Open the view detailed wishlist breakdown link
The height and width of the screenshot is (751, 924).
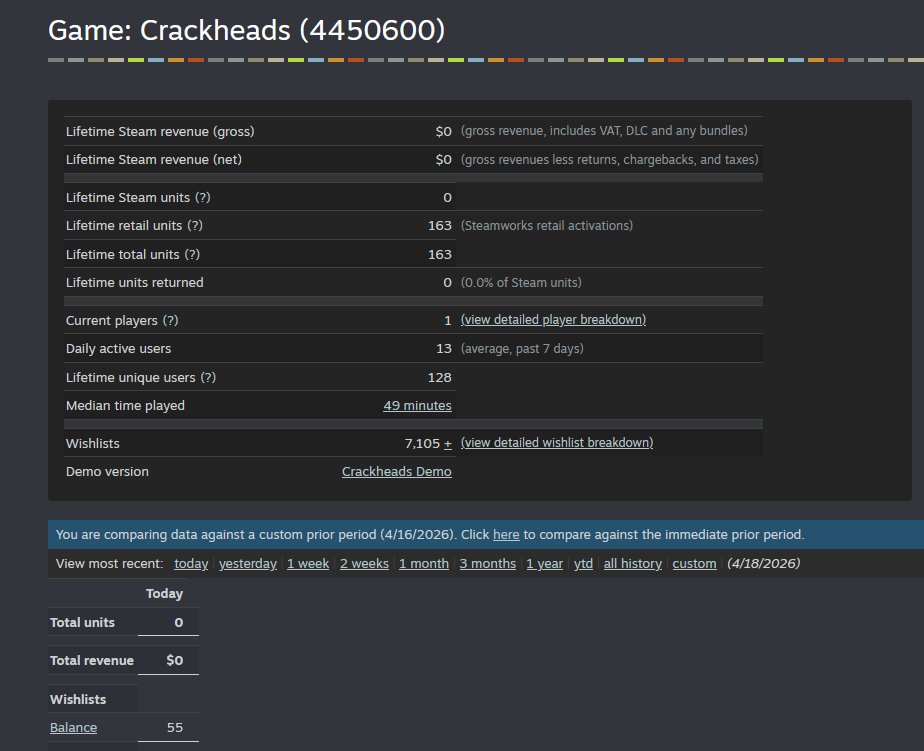(x=556, y=443)
